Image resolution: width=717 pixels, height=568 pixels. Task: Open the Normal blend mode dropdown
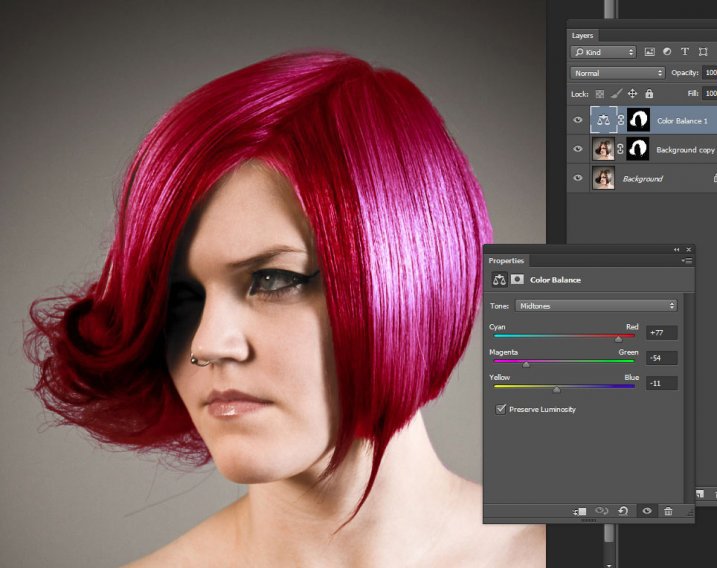click(617, 73)
